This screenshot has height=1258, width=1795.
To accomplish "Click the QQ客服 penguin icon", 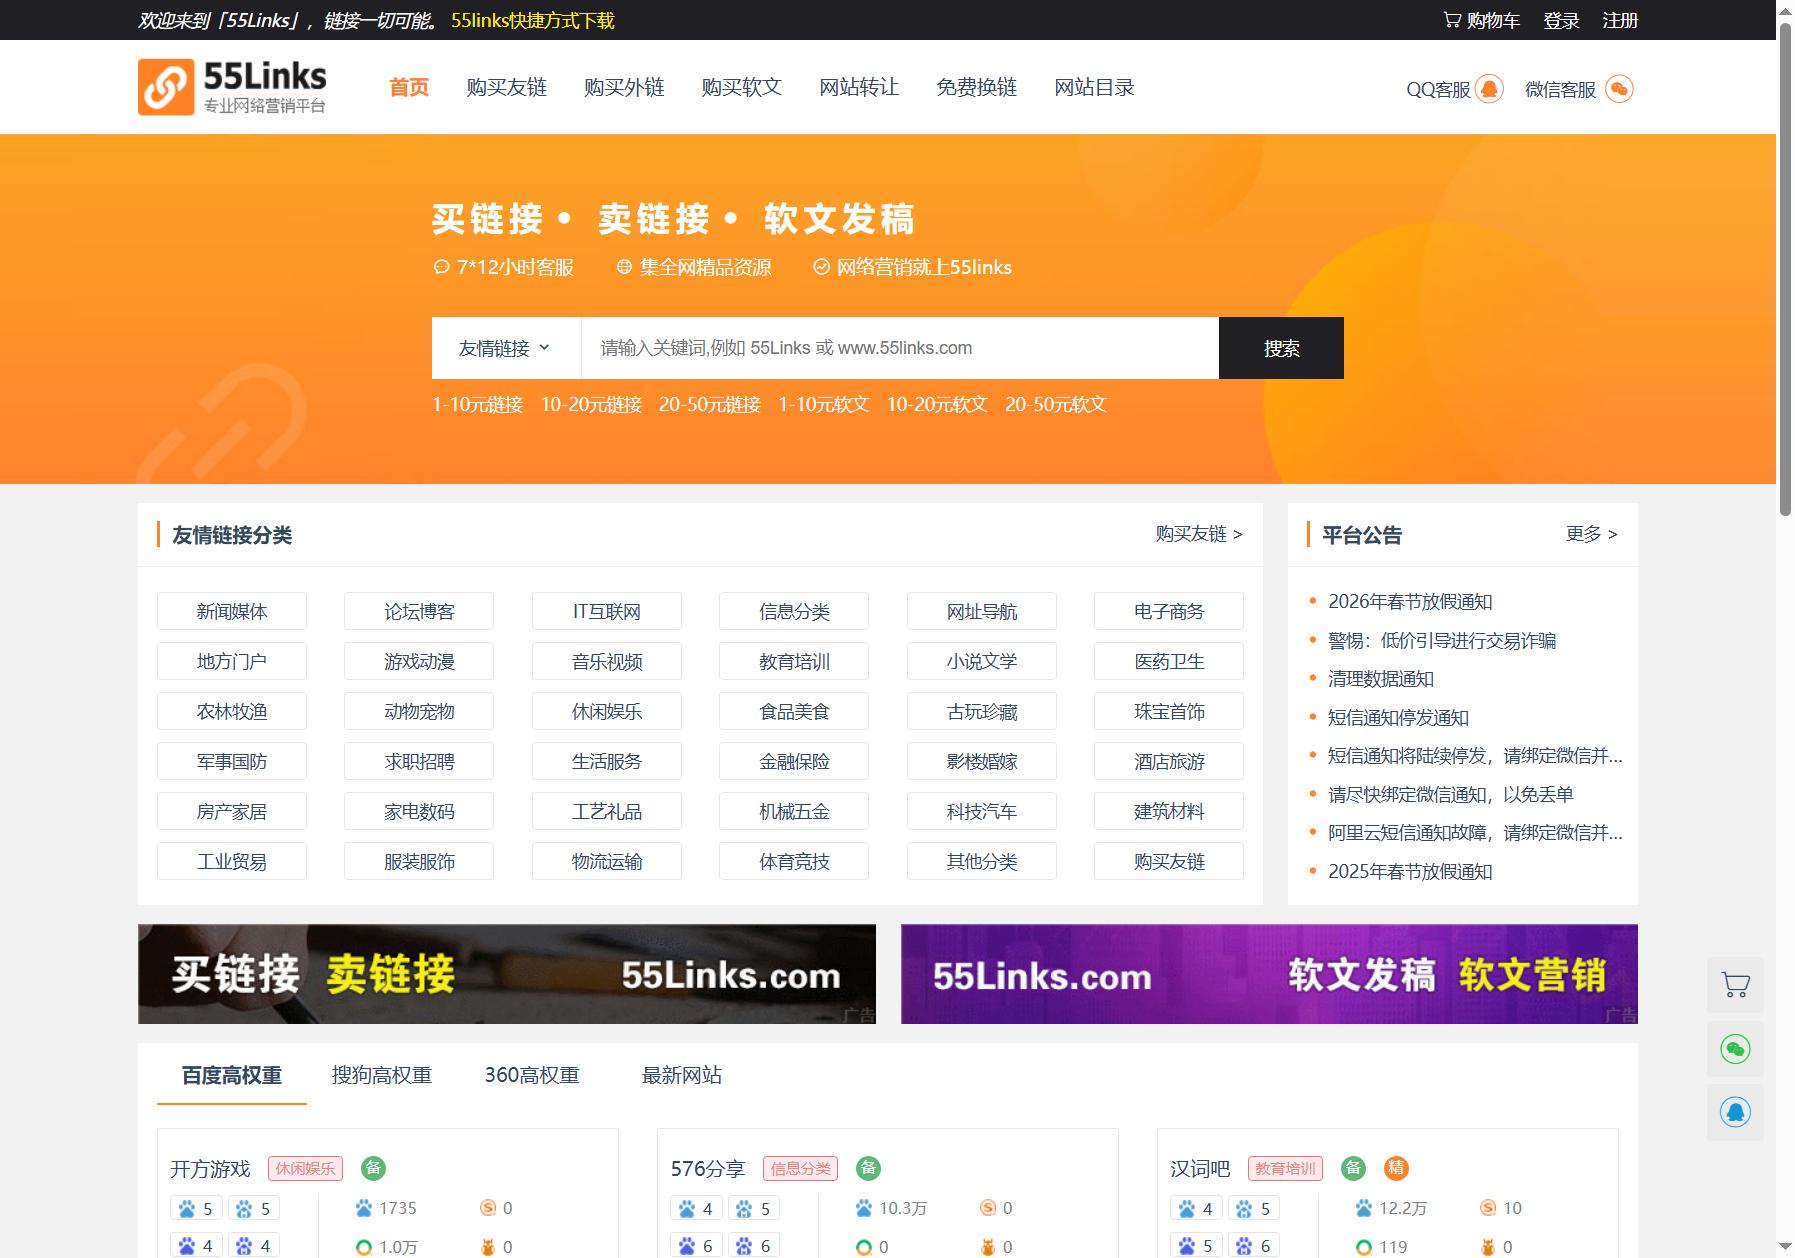I will (1489, 89).
